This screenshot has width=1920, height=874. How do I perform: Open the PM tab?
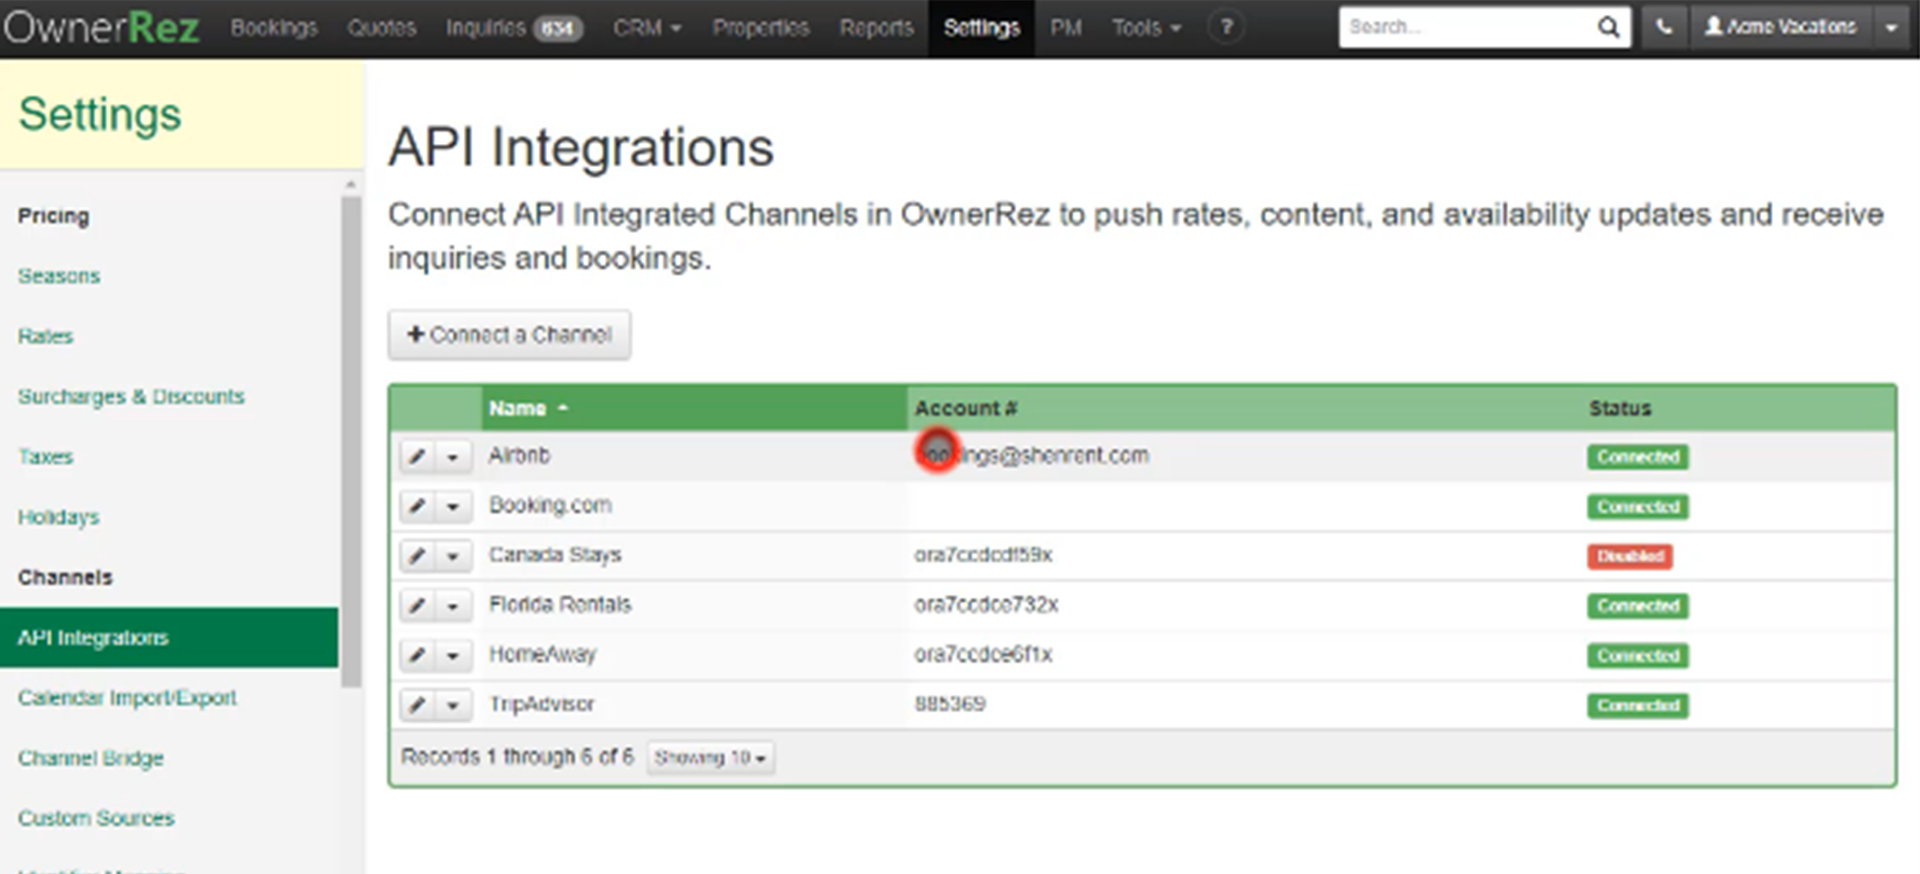pyautogui.click(x=1066, y=27)
